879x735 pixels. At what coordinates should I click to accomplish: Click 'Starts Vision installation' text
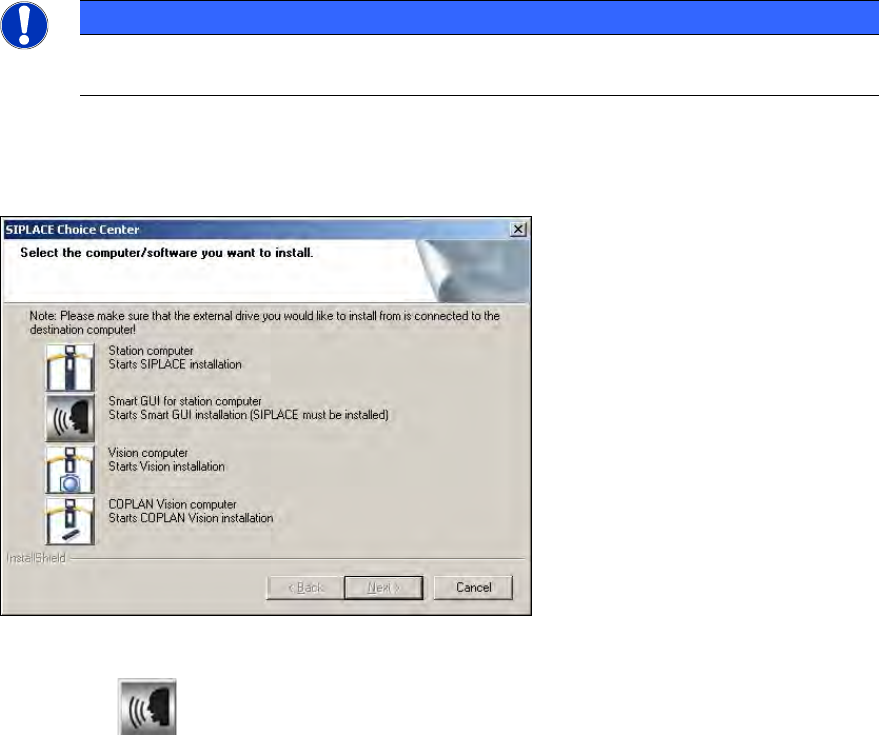click(x=166, y=466)
